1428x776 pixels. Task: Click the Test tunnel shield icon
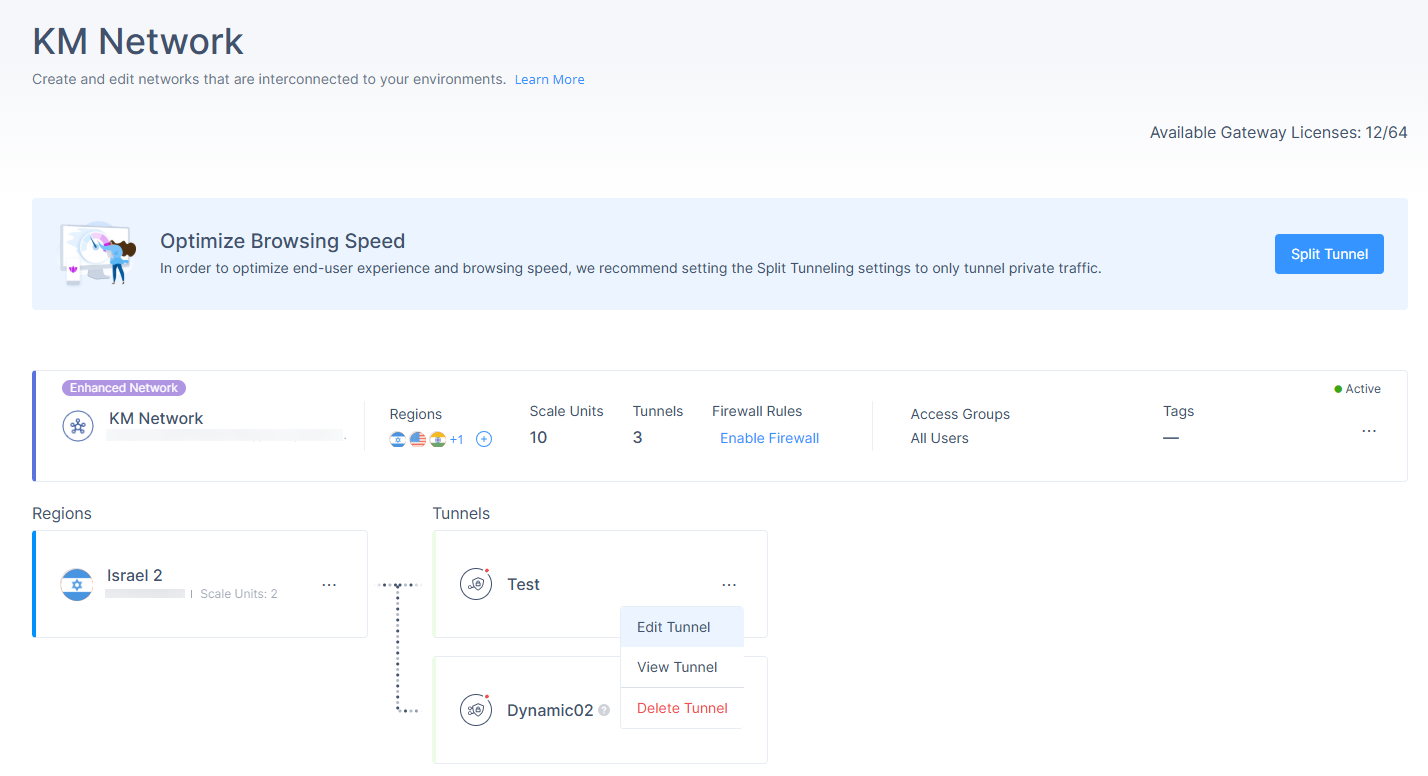(476, 584)
